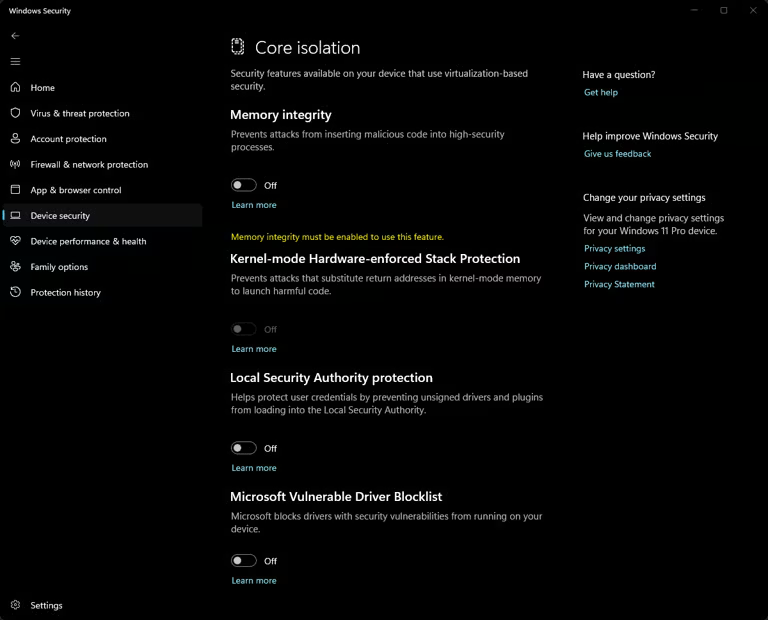Click the back arrow icon
The width and height of the screenshot is (768, 620).
click(x=15, y=36)
